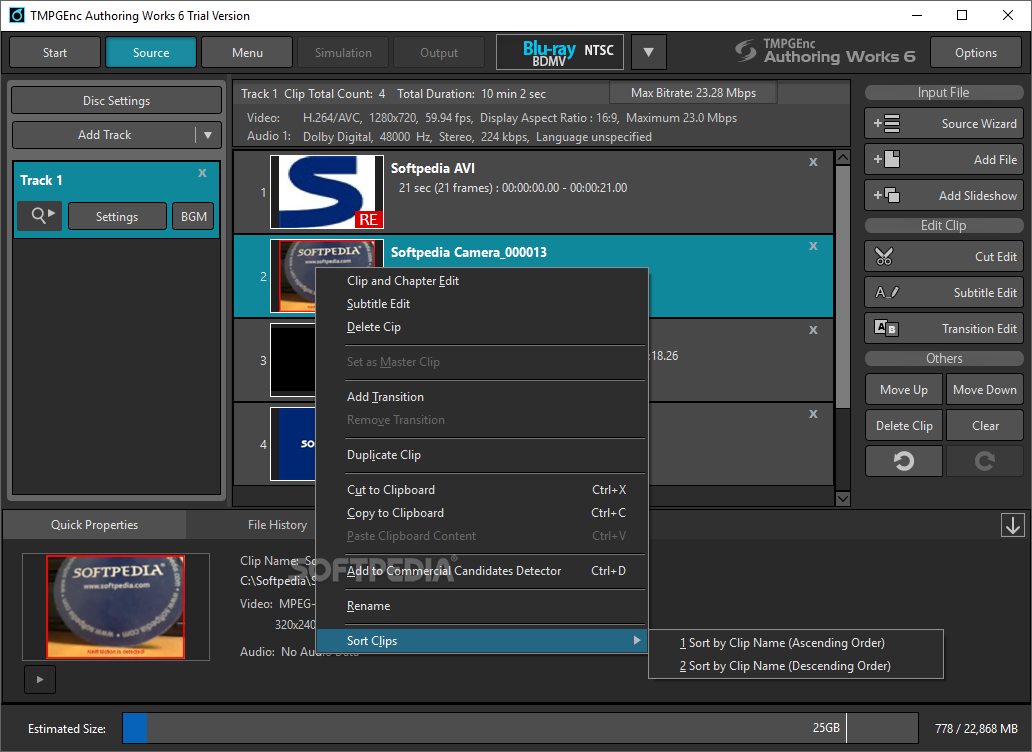Click clip list scroll up arrow
The width and height of the screenshot is (1032, 752).
[842, 157]
